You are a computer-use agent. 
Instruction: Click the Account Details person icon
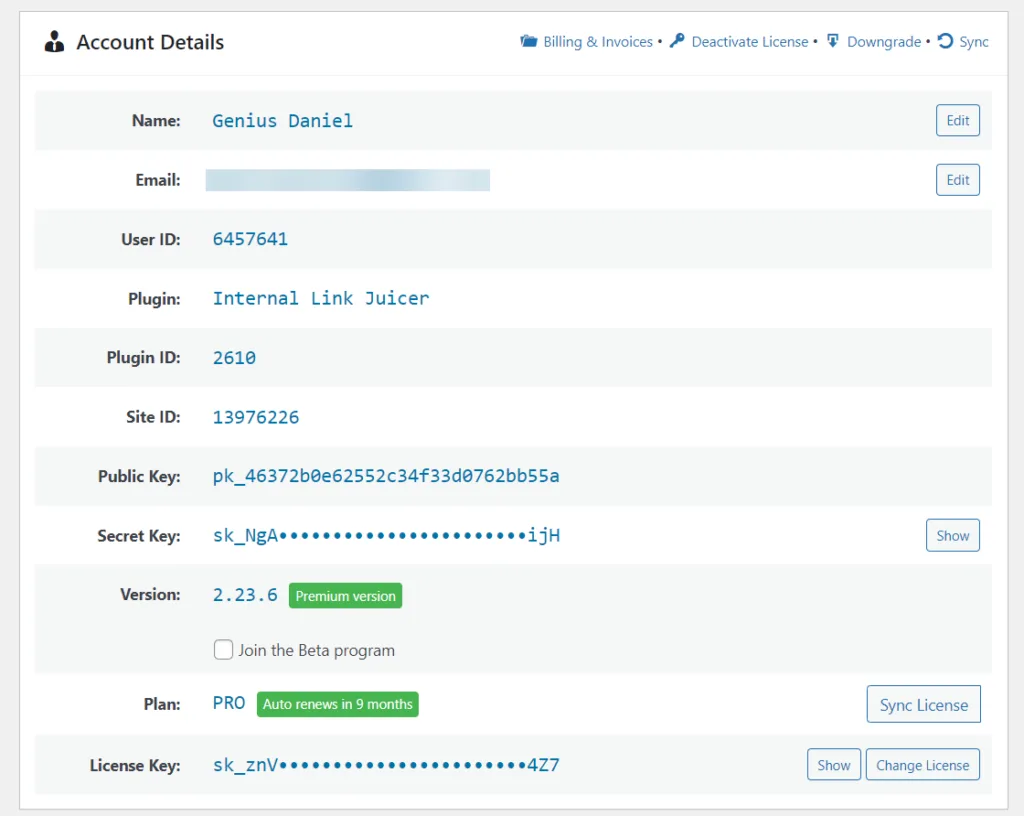(54, 42)
